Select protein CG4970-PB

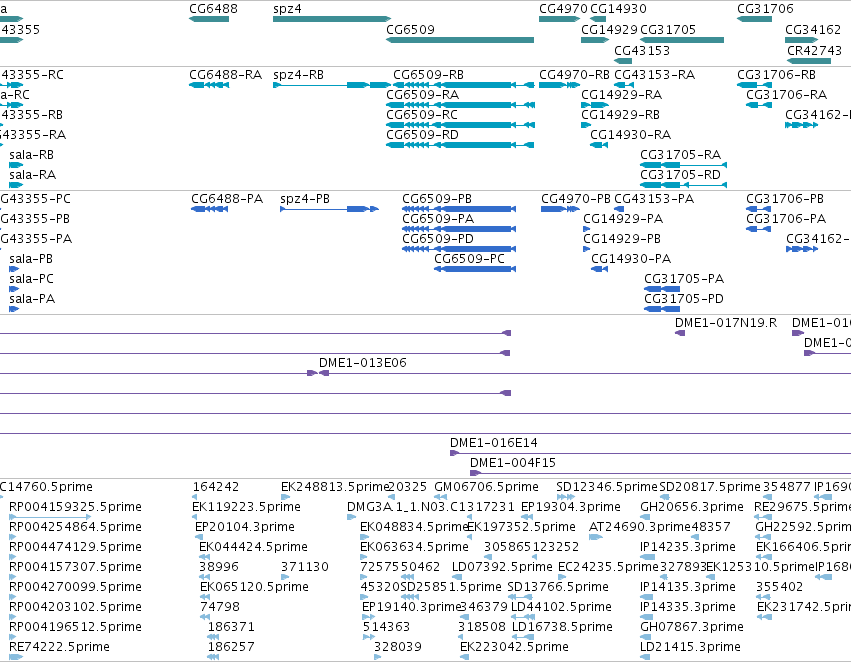pos(576,199)
